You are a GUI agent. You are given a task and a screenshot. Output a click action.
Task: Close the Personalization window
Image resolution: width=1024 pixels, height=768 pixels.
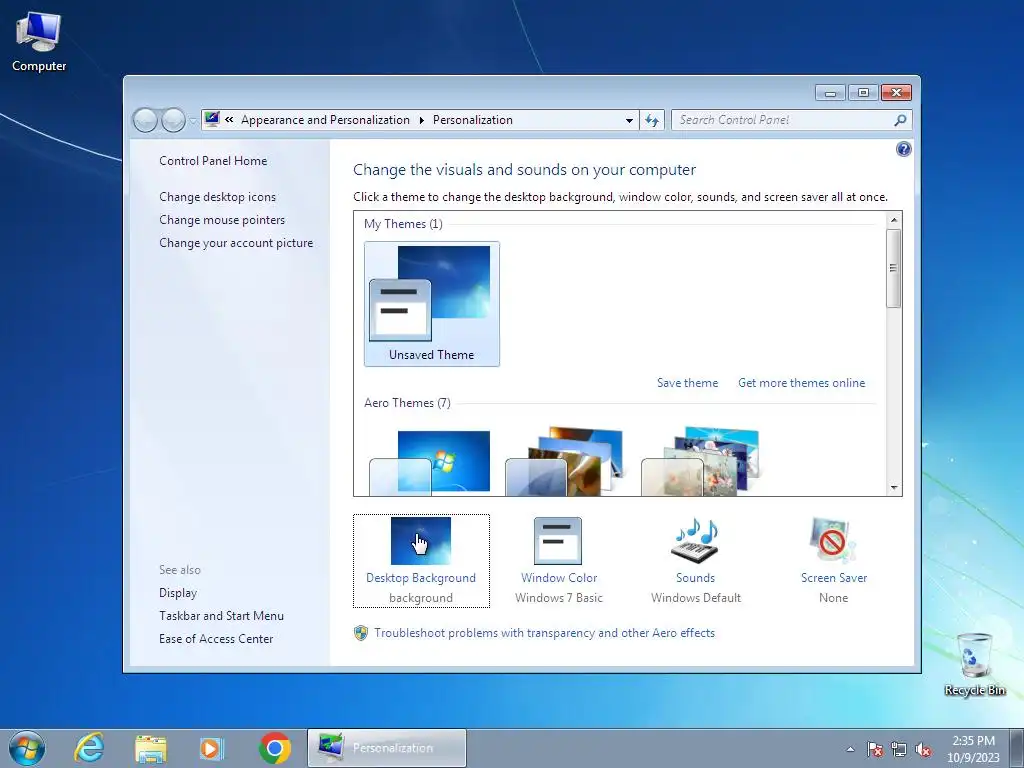click(x=896, y=93)
